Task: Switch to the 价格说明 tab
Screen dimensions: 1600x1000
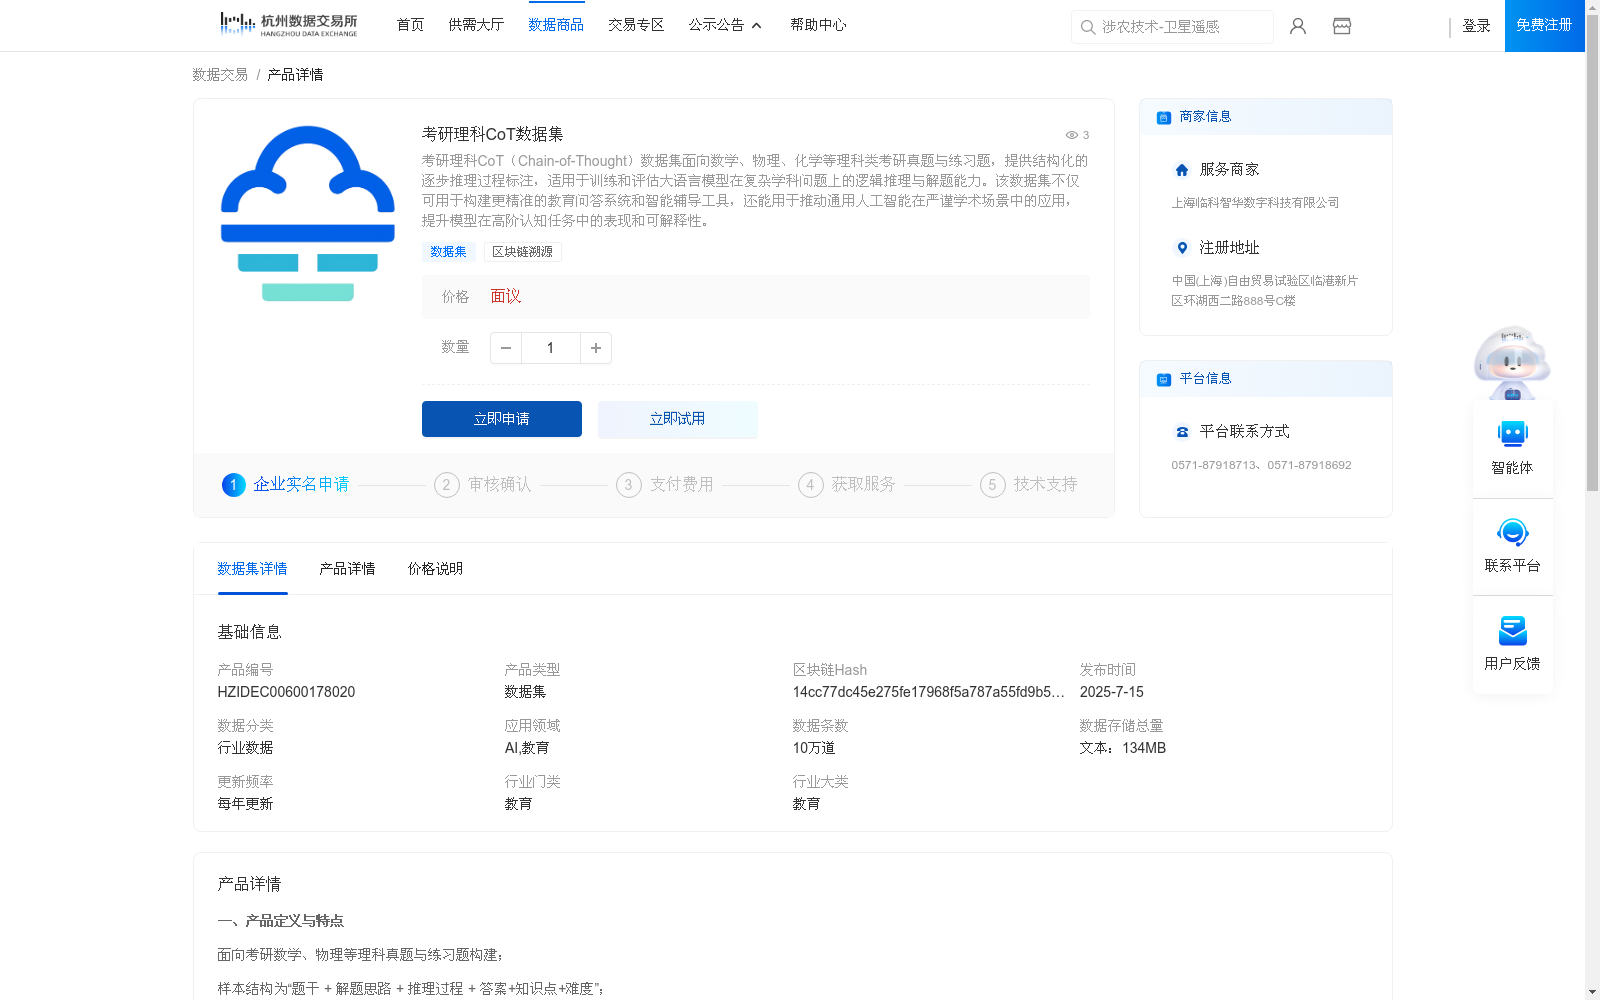Action: pyautogui.click(x=435, y=569)
